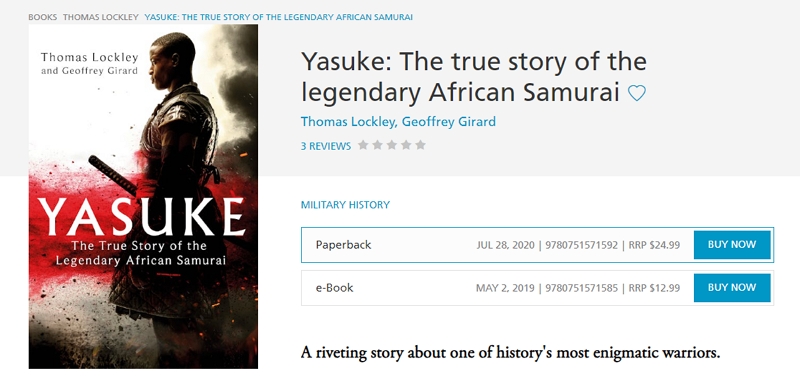Rate the book with the first star
This screenshot has width=800, height=376.
363,145
